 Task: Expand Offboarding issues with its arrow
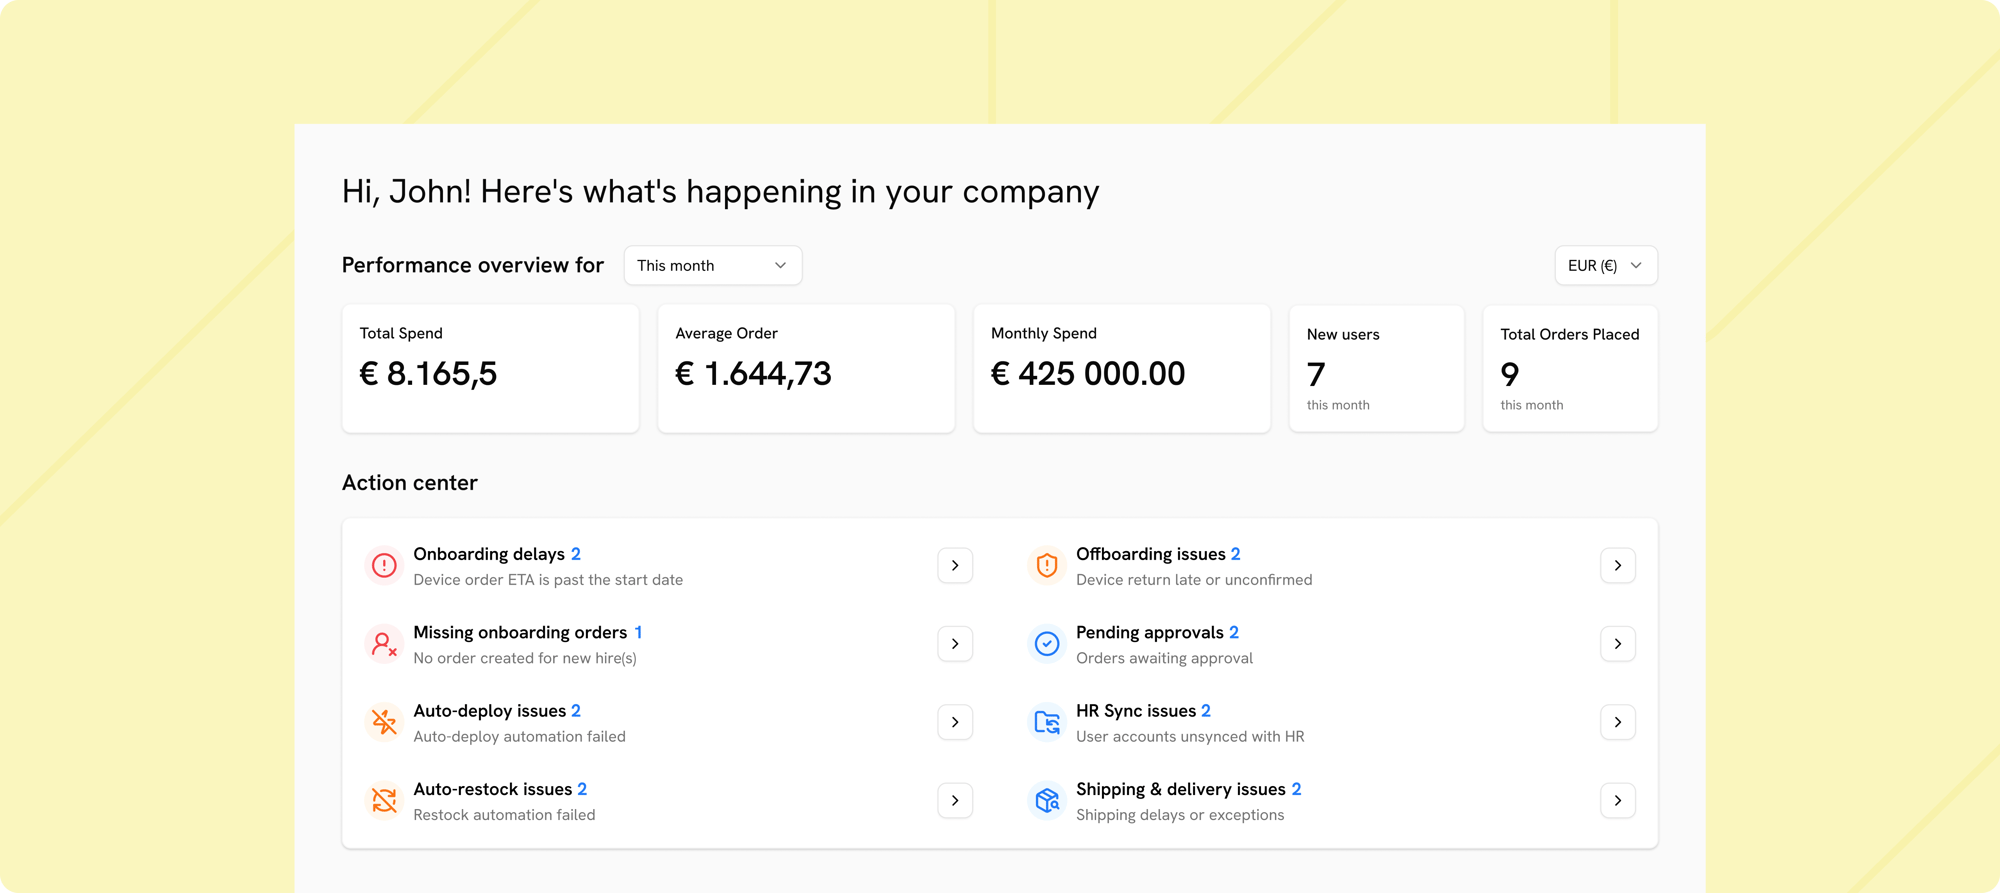(1618, 566)
